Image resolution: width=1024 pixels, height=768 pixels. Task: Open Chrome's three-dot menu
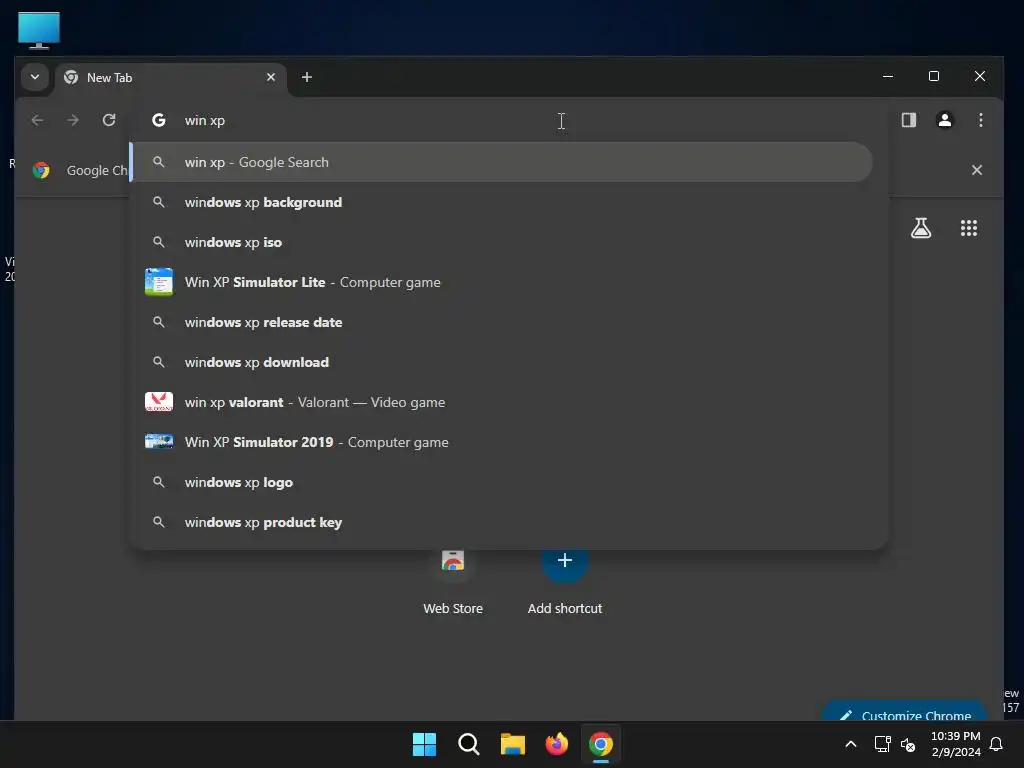point(980,120)
